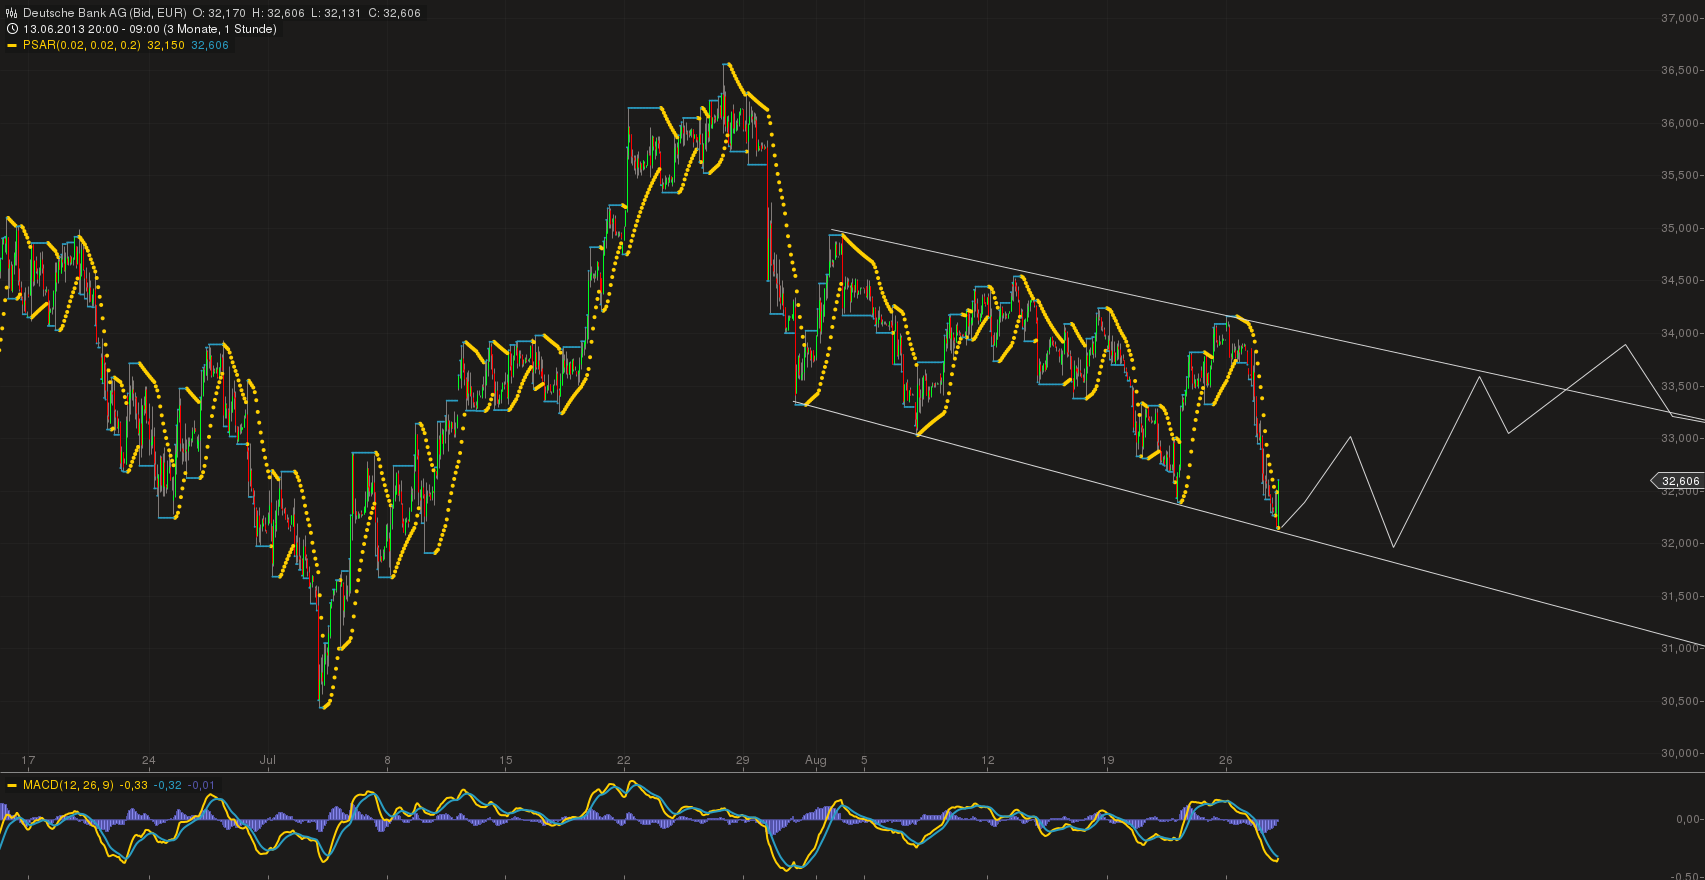The image size is (1705, 880).
Task: Click the Aug label on the time axis
Action: pos(816,760)
